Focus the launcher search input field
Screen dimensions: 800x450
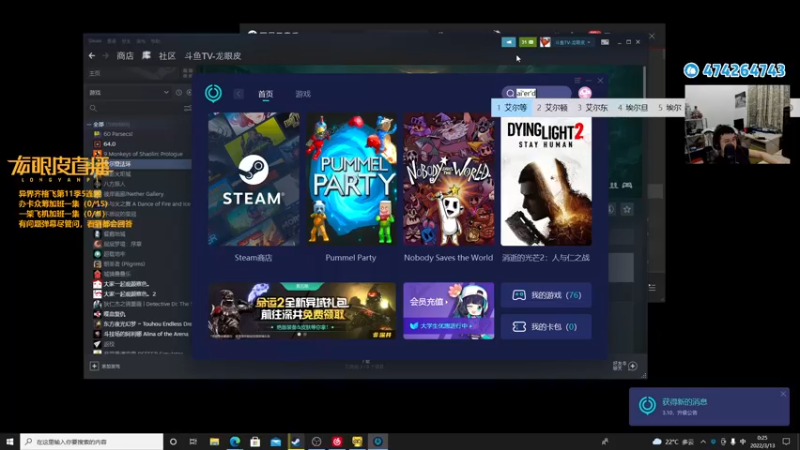point(537,93)
